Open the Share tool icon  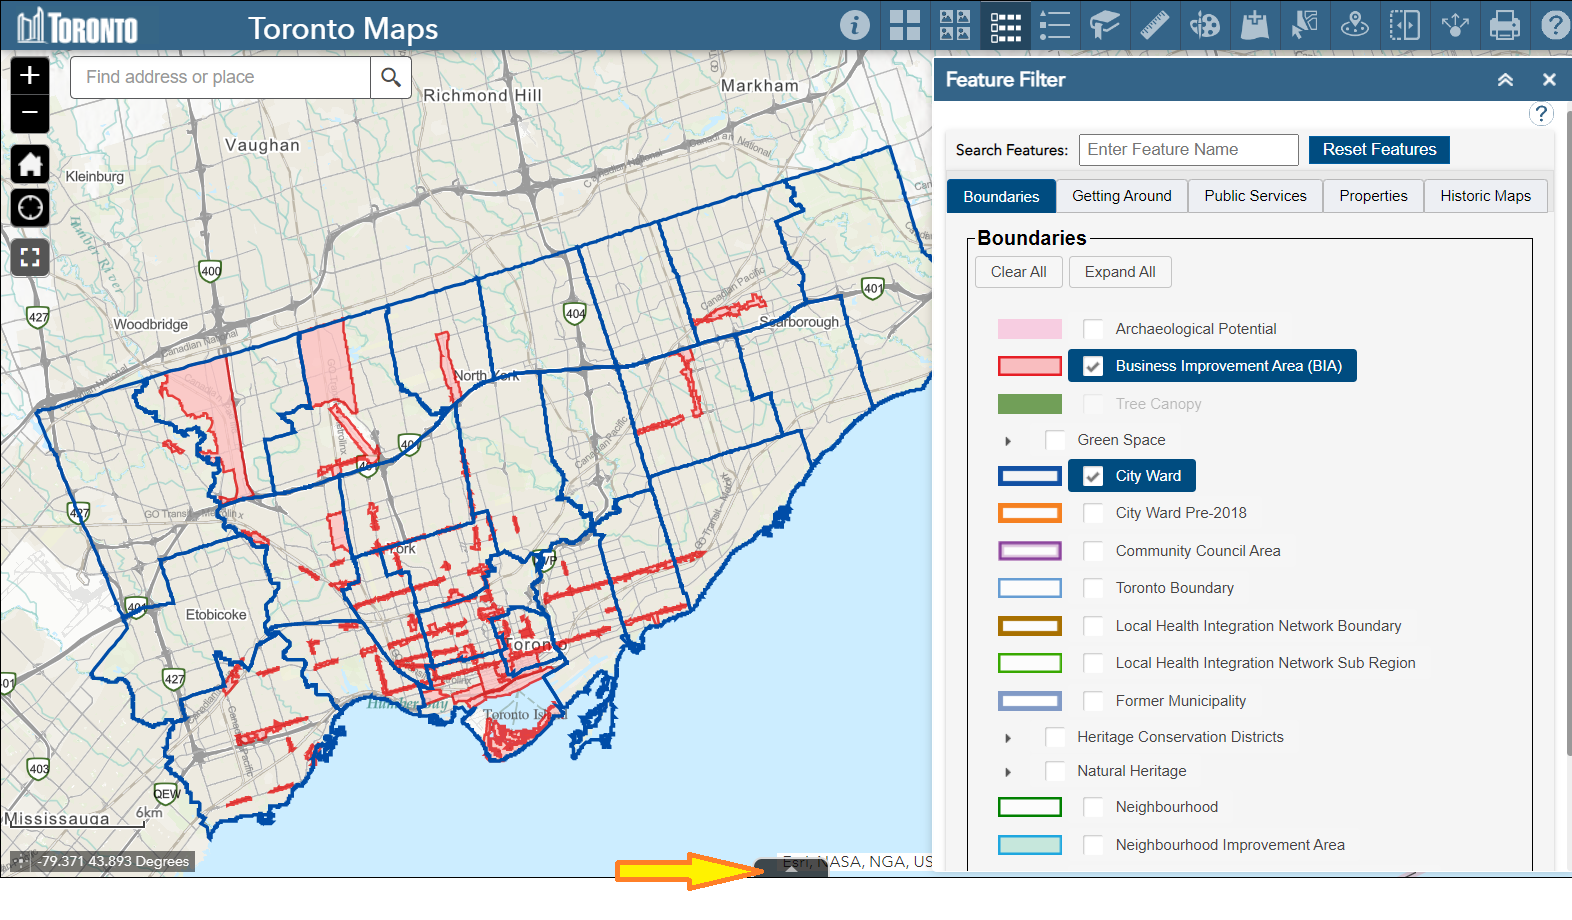pos(1454,25)
